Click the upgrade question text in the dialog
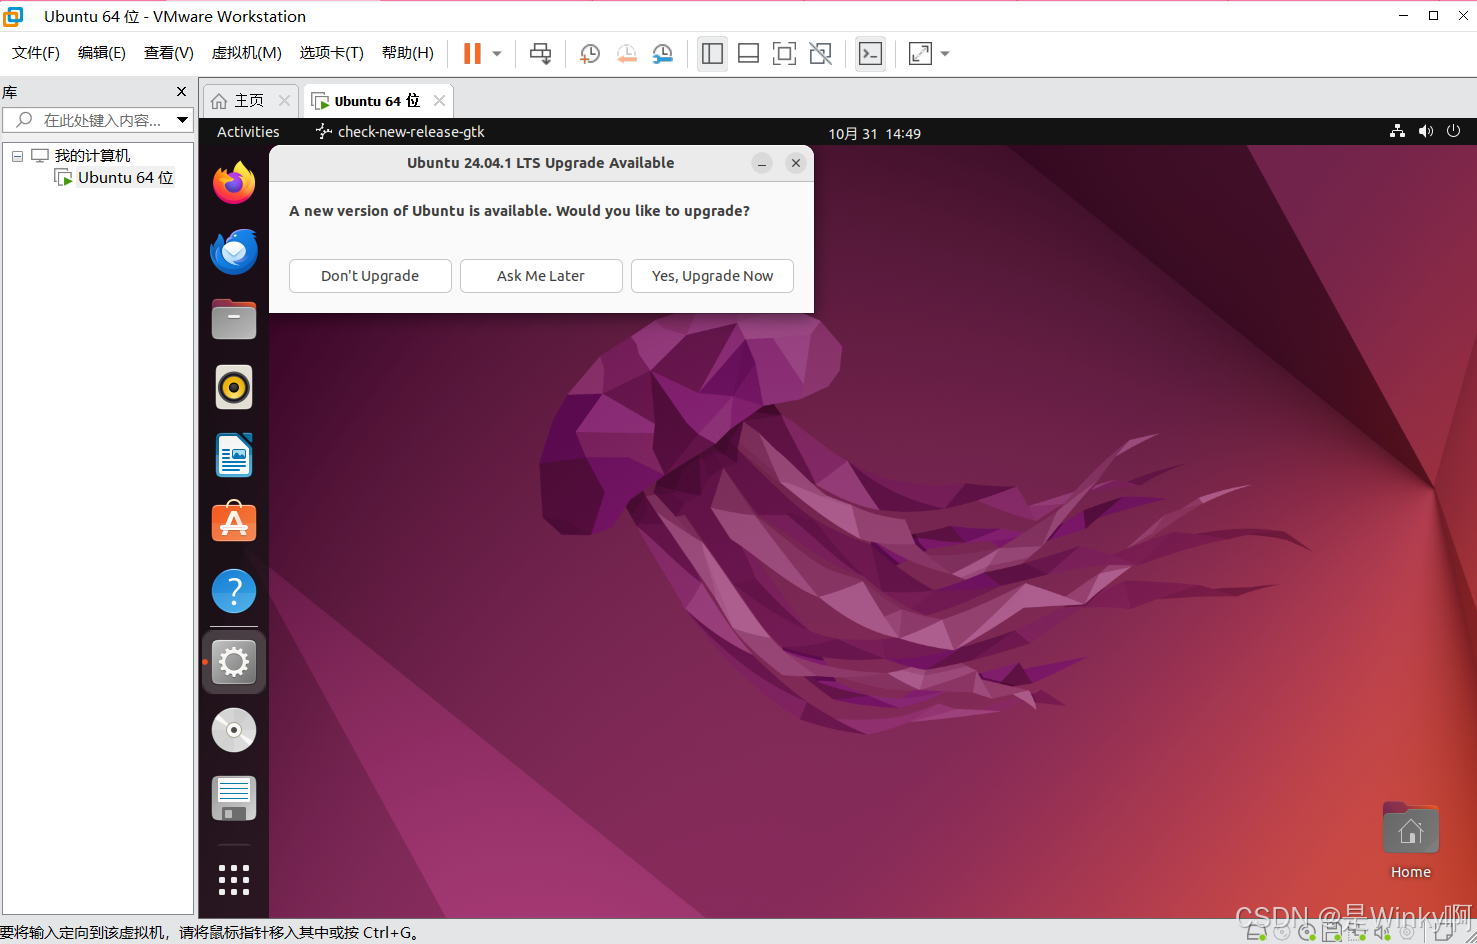Viewport: 1477px width, 944px height. (x=519, y=211)
